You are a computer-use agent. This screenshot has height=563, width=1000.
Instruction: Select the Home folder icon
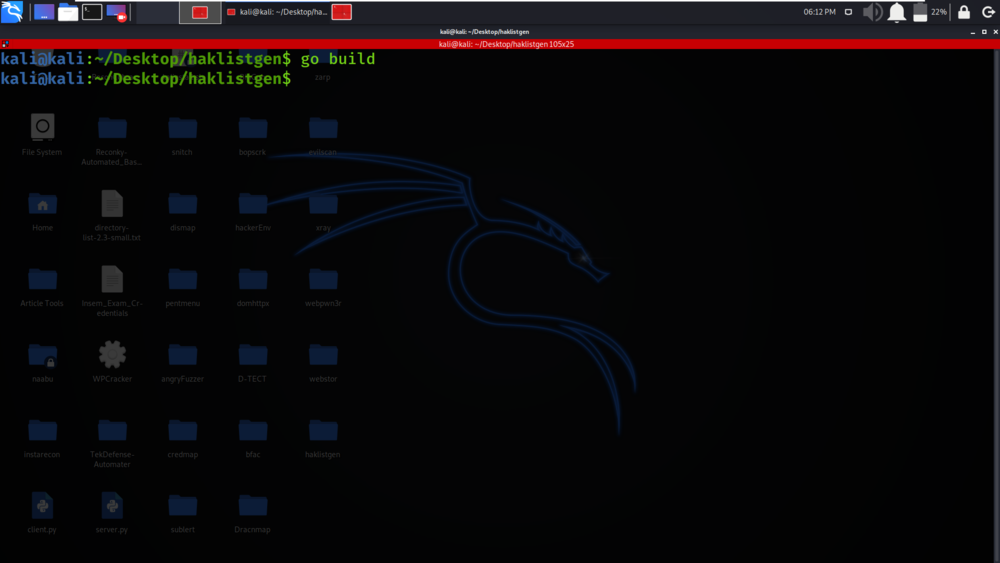coord(42,212)
